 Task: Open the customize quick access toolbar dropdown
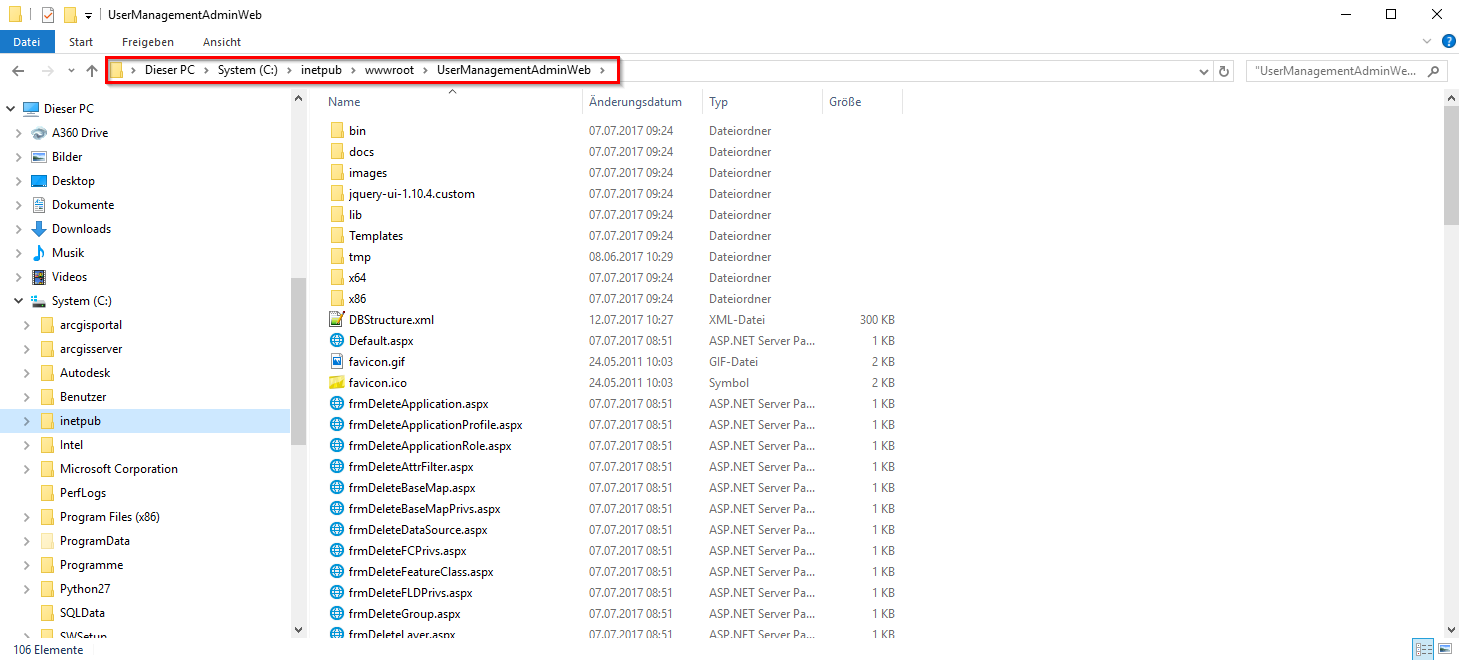pyautogui.click(x=87, y=14)
